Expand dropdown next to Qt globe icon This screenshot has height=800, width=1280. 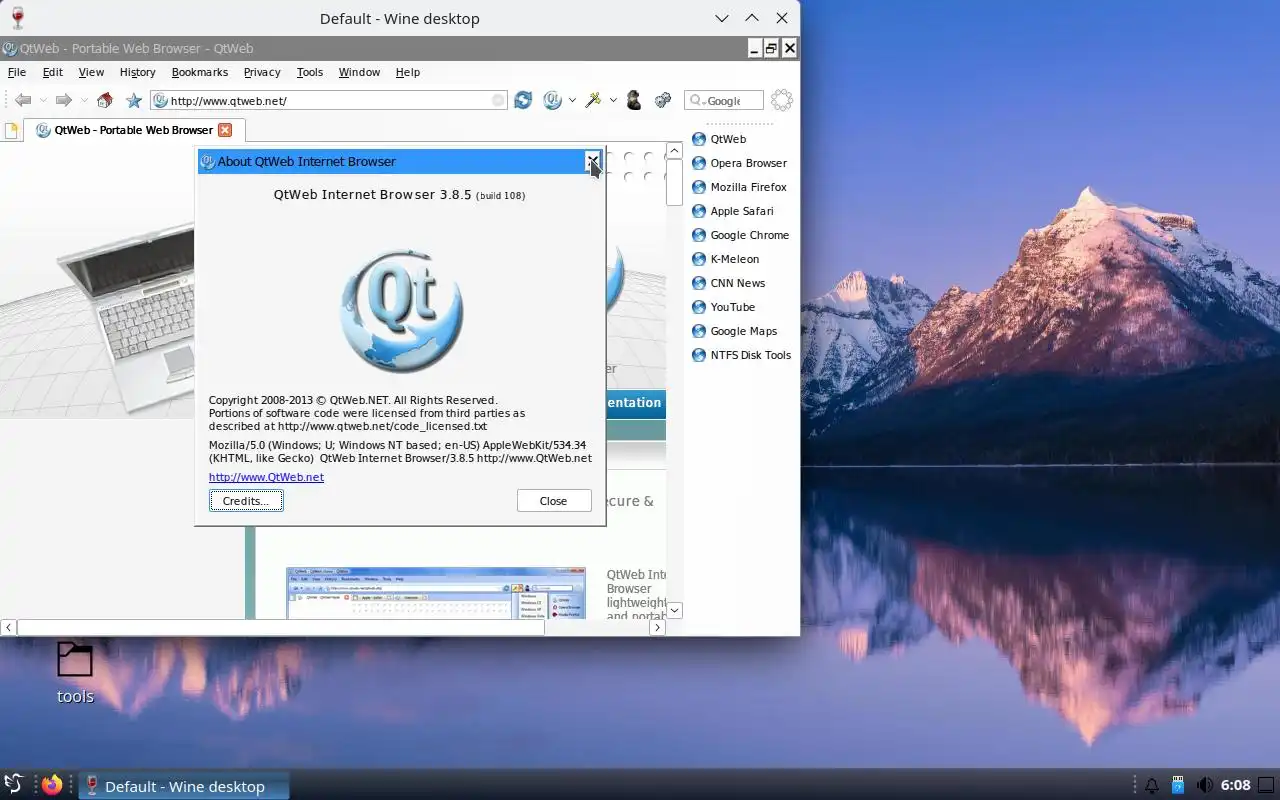pyautogui.click(x=572, y=101)
